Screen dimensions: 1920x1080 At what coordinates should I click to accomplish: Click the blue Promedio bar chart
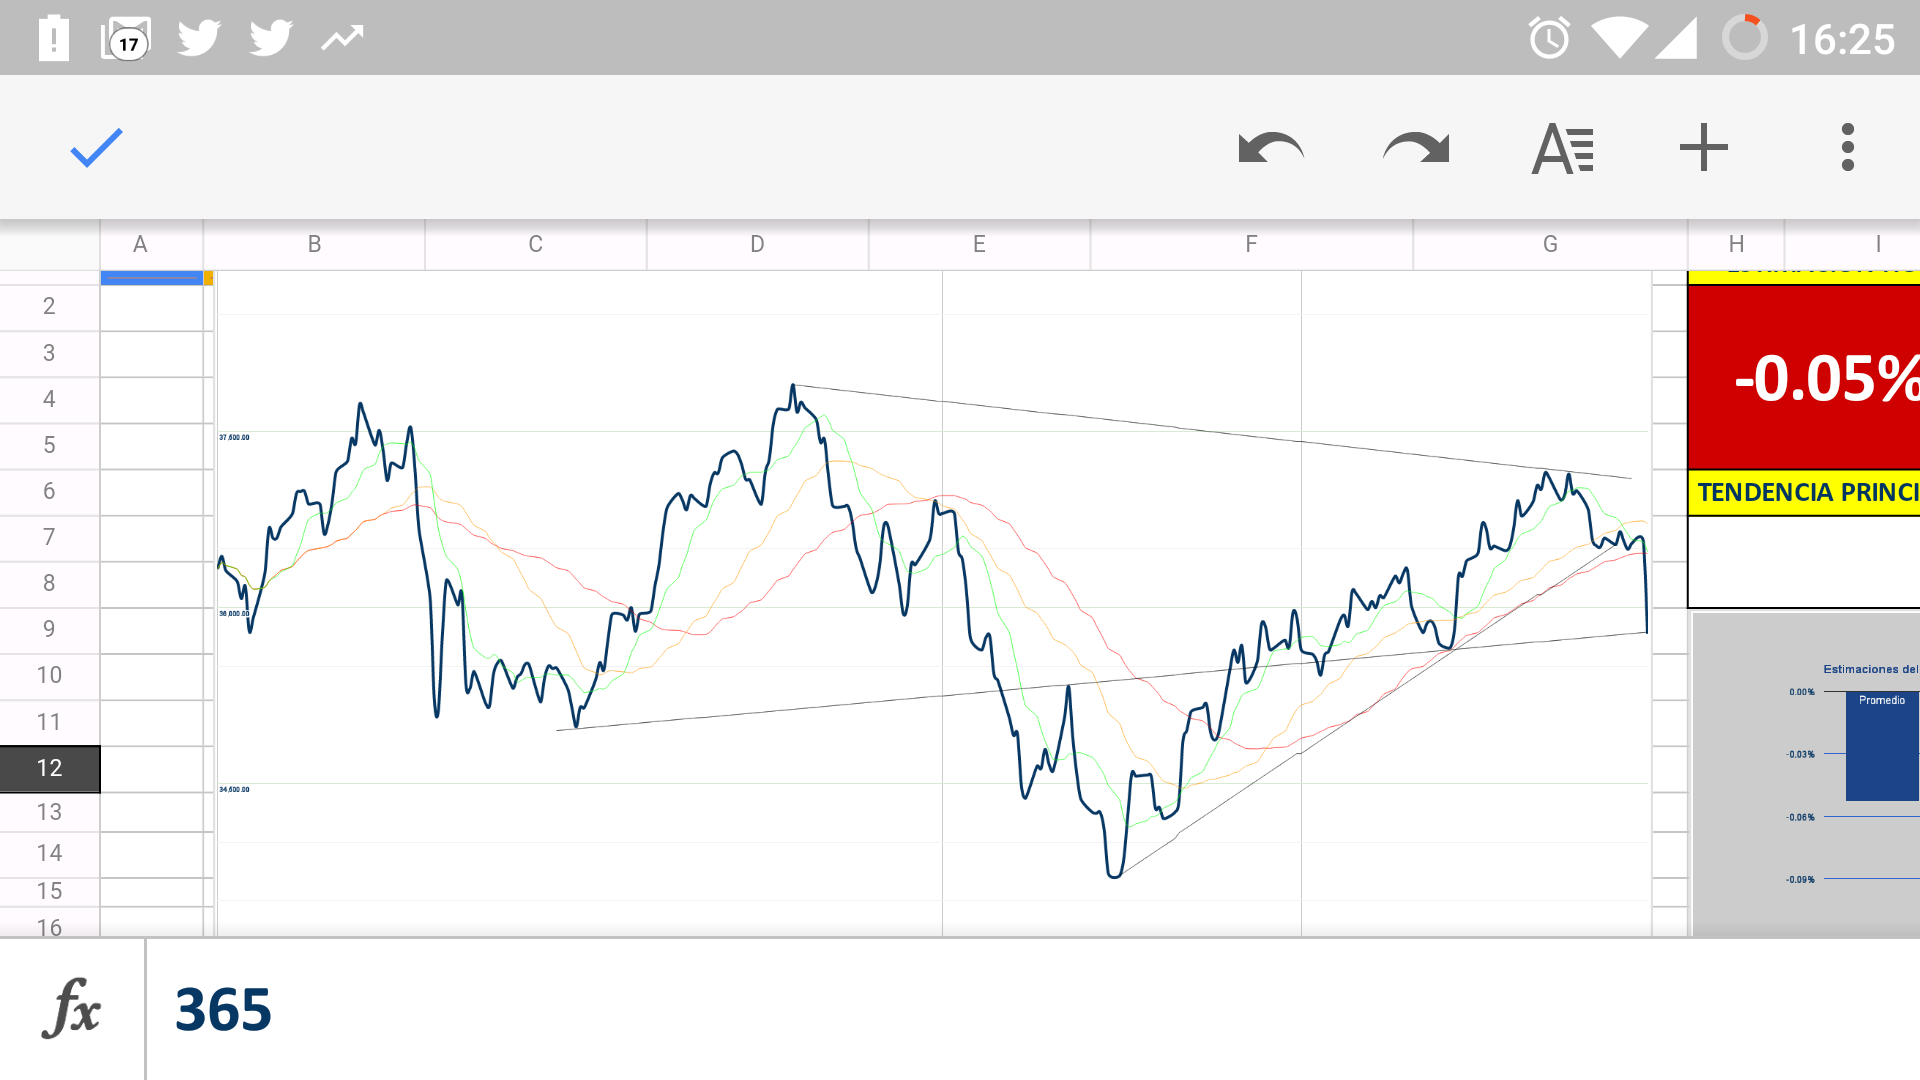(x=1881, y=748)
